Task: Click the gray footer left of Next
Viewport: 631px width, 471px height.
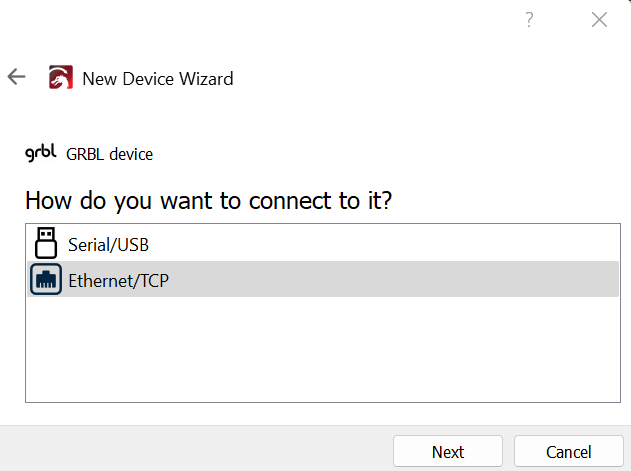Action: click(200, 450)
